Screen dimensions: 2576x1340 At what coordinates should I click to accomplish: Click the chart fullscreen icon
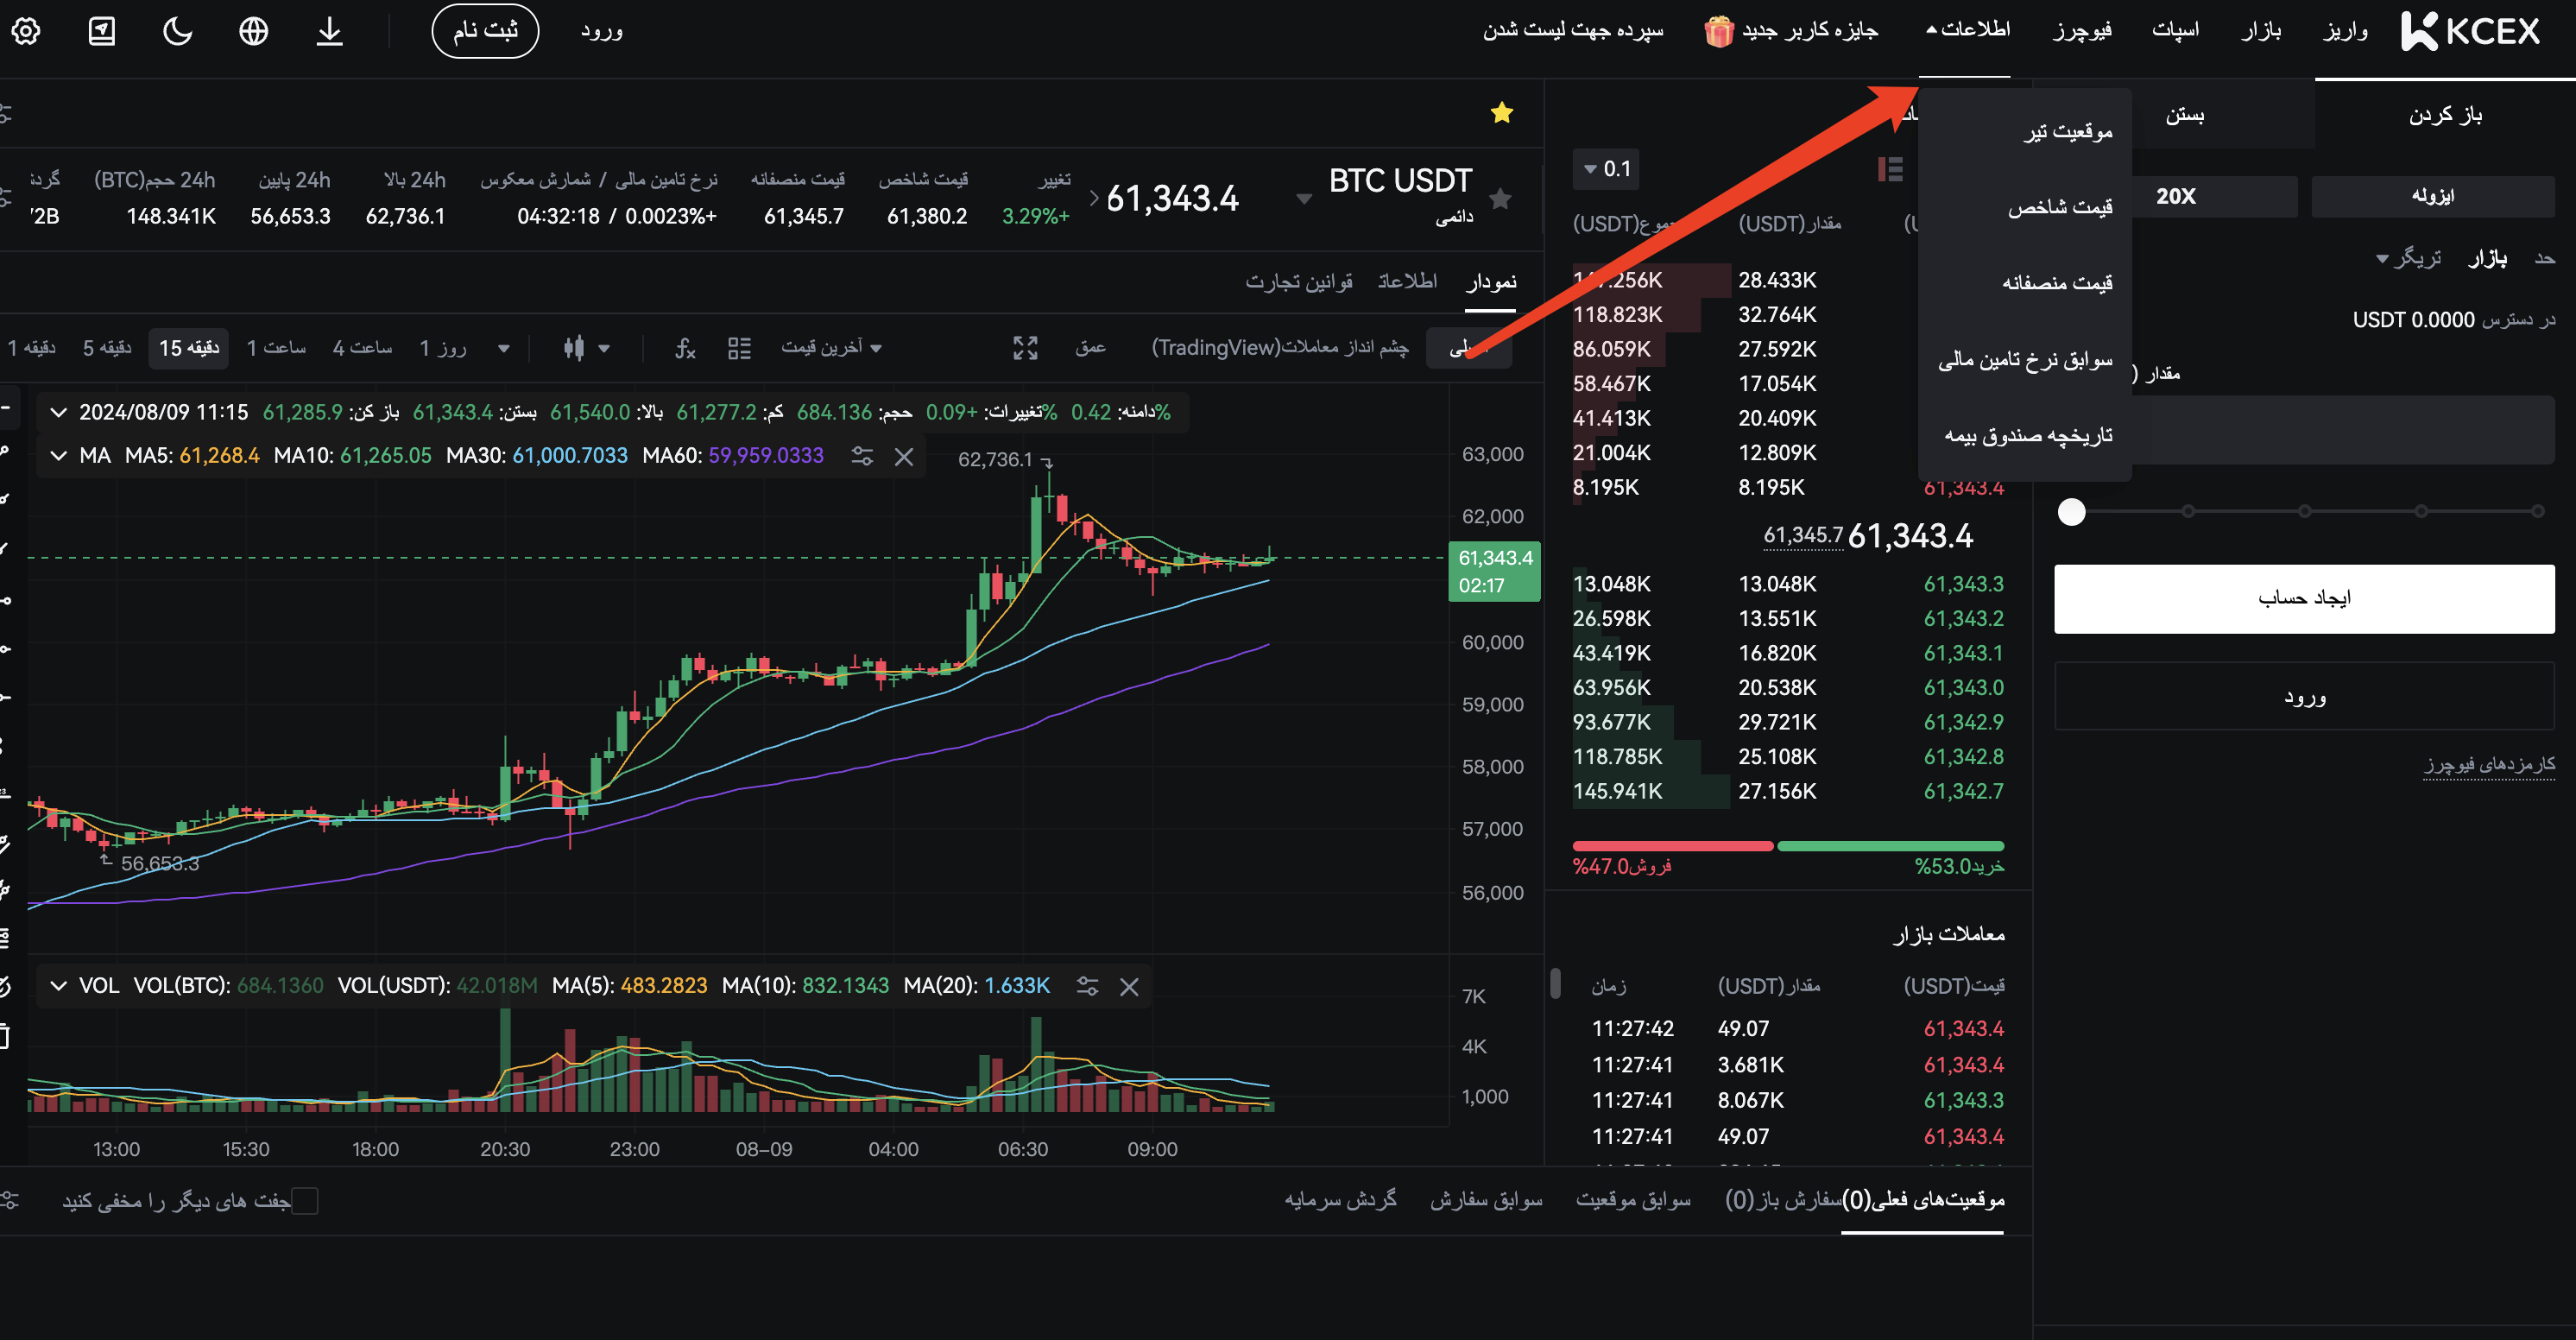coord(1025,348)
